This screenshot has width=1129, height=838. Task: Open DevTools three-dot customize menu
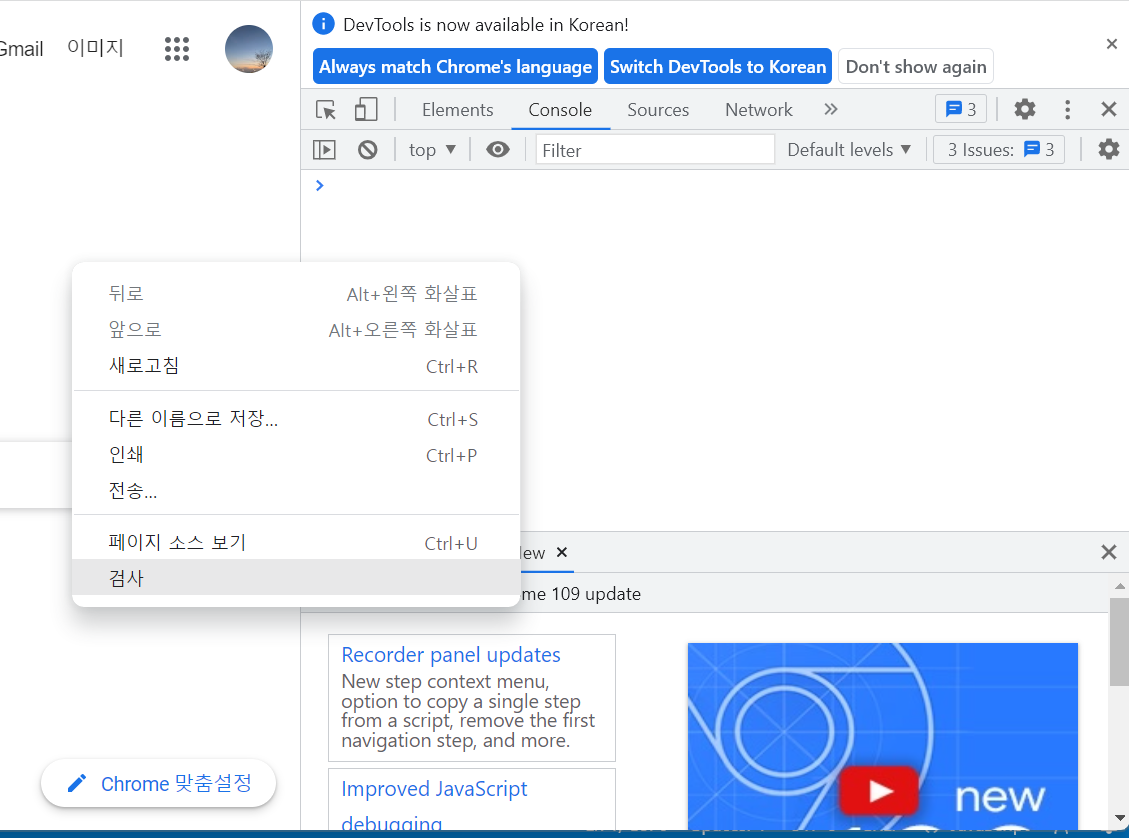[1067, 109]
